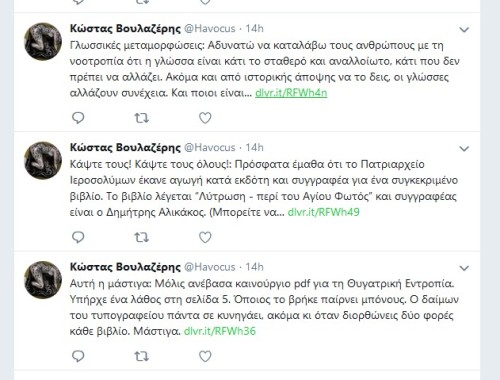Open chevron menu on Αυτή η μάστιγα tweet
Image resolution: width=500 pixels, height=380 pixels.
point(464,268)
